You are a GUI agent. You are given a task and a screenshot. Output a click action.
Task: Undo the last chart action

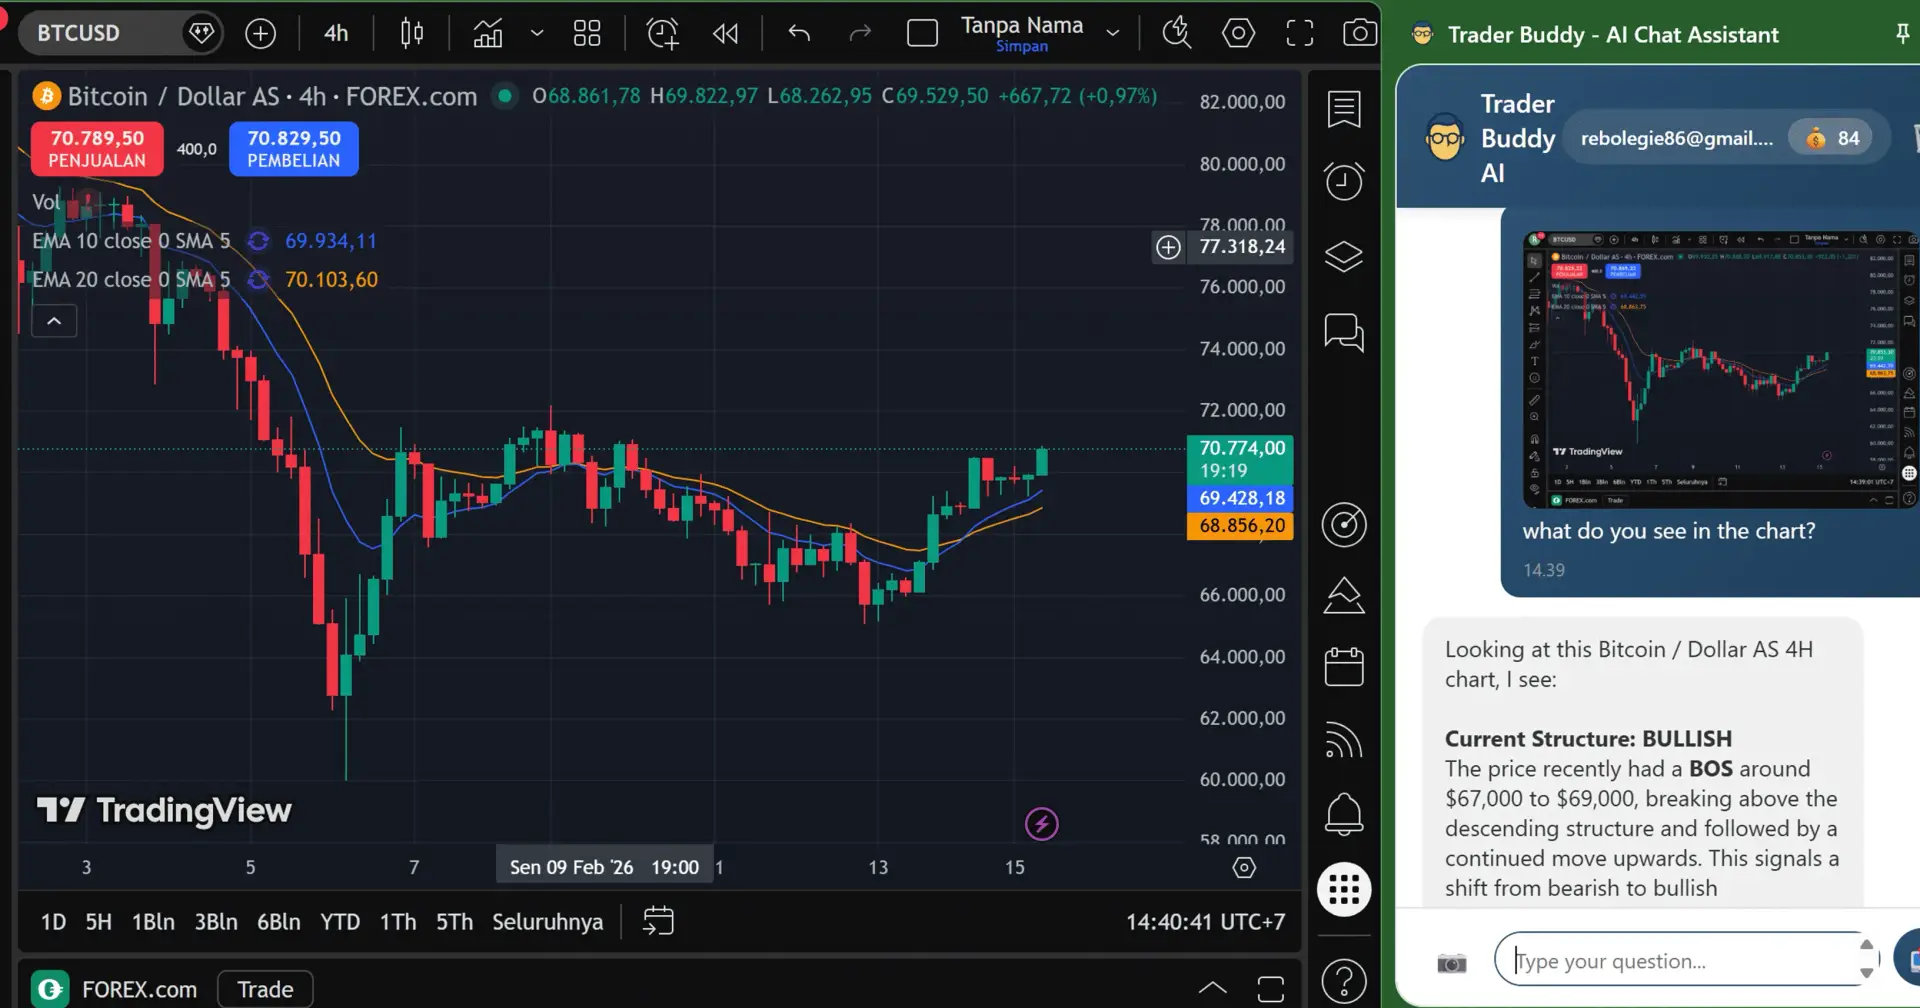pyautogui.click(x=799, y=33)
